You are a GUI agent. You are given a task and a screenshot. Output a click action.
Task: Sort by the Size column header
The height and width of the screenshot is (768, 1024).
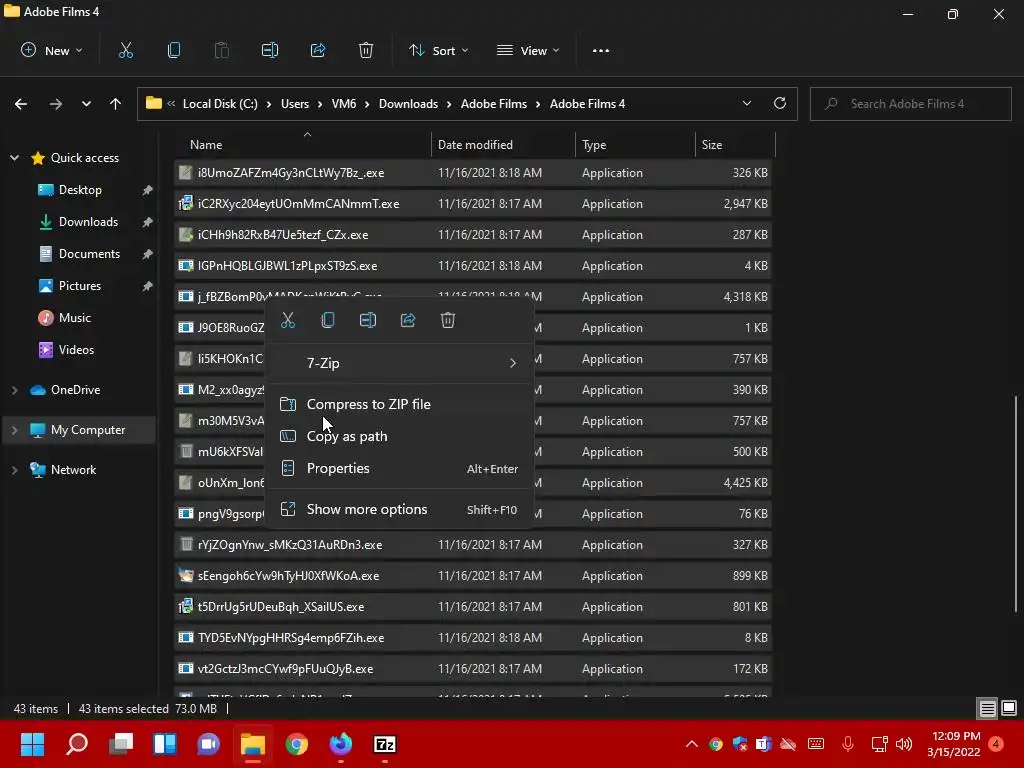(x=735, y=145)
